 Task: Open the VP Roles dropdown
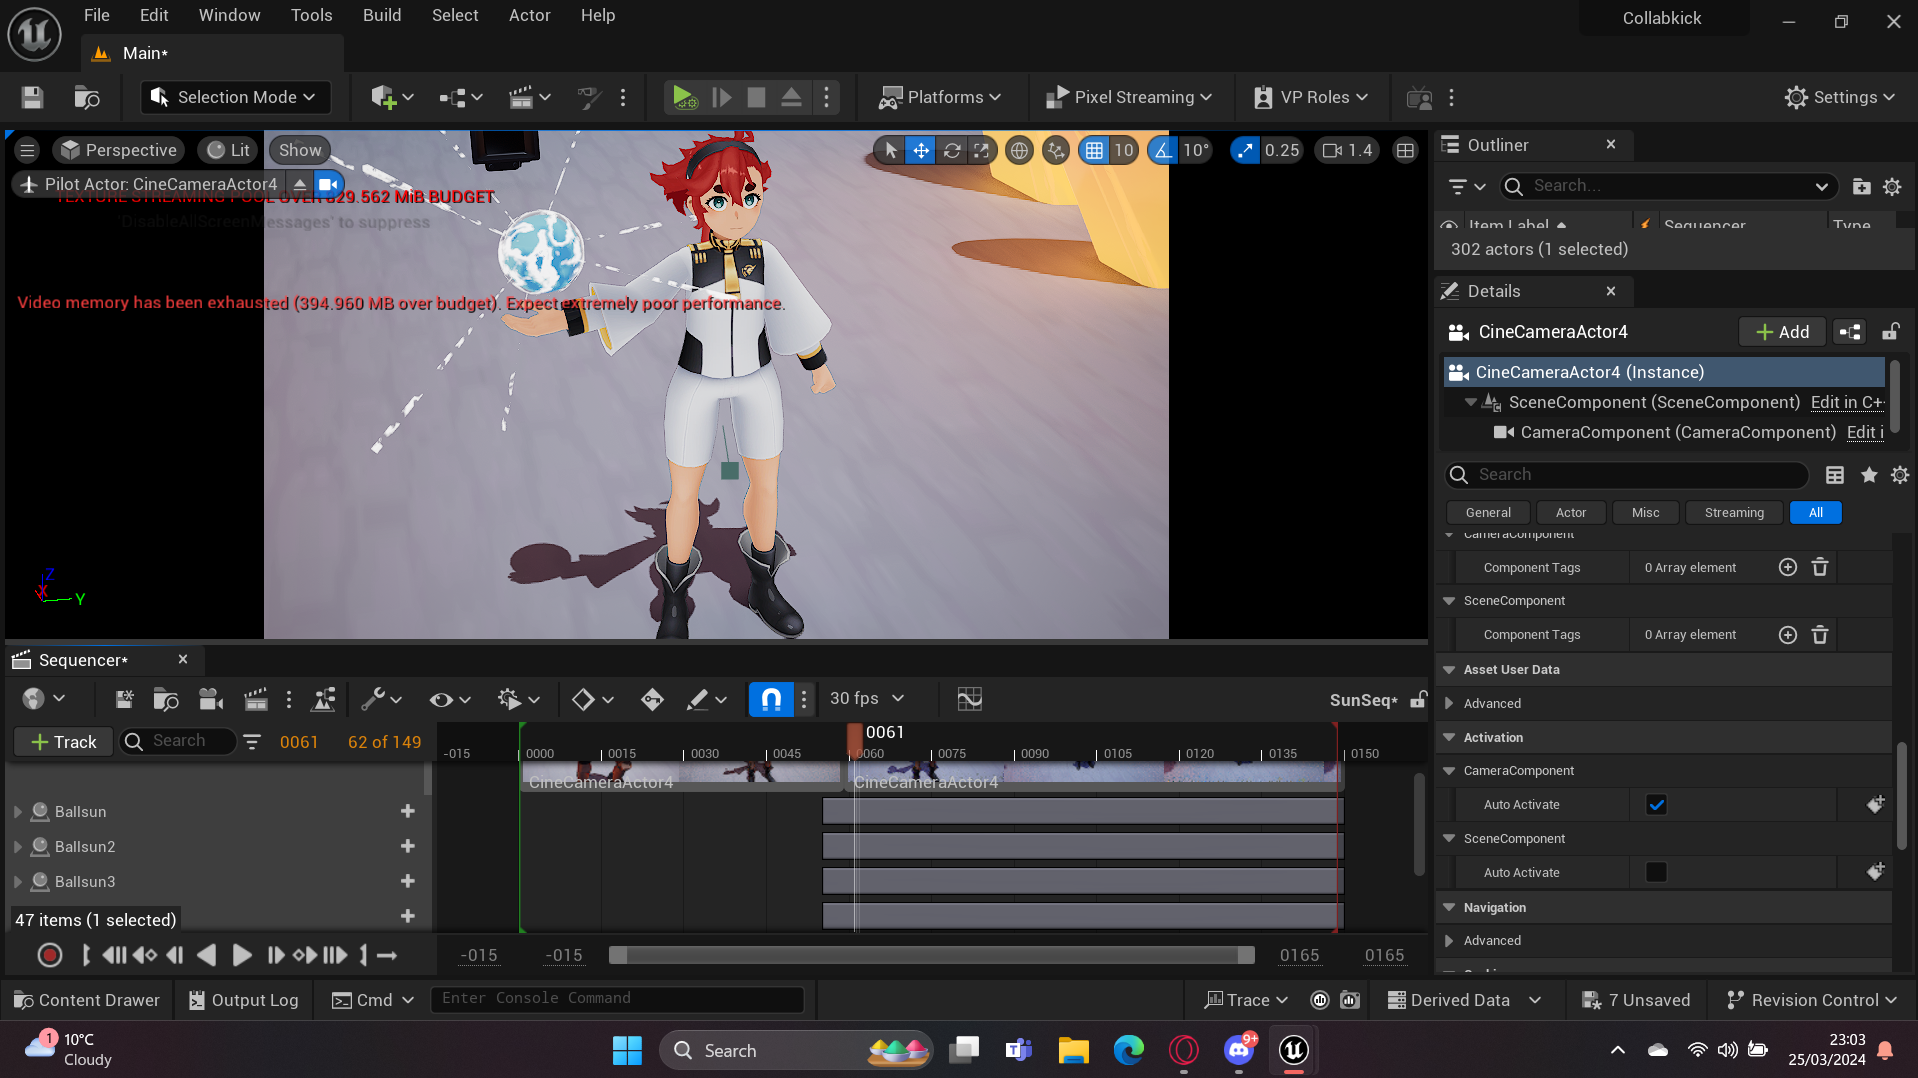(x=1311, y=97)
